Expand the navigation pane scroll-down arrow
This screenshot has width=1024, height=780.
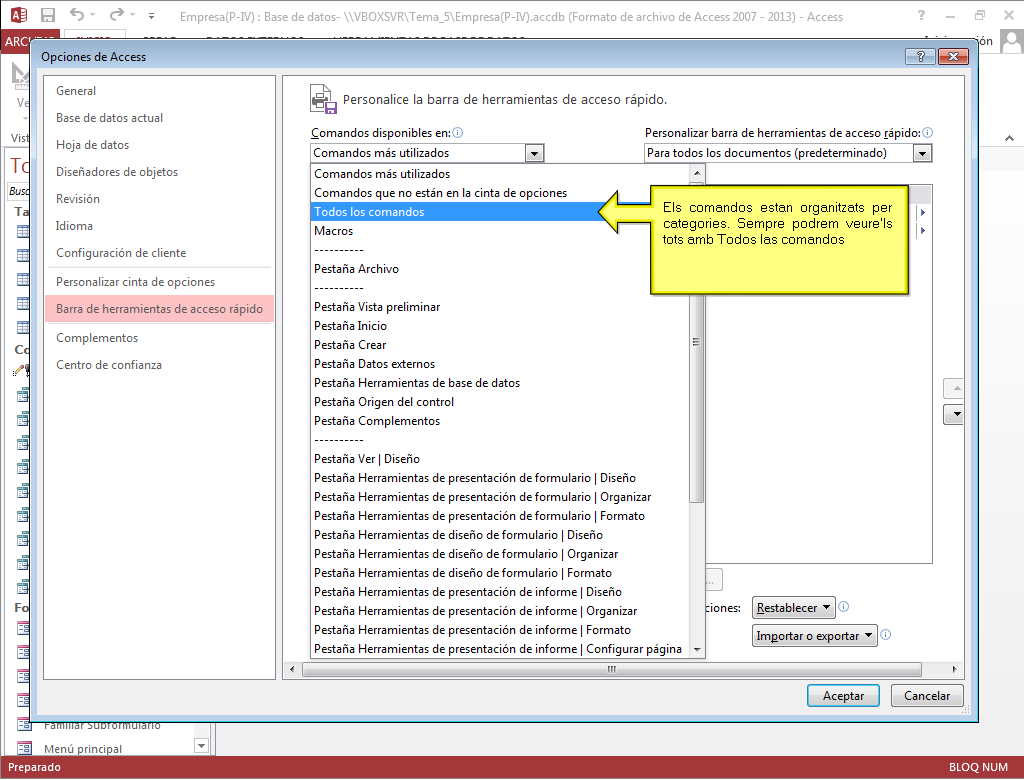202,745
